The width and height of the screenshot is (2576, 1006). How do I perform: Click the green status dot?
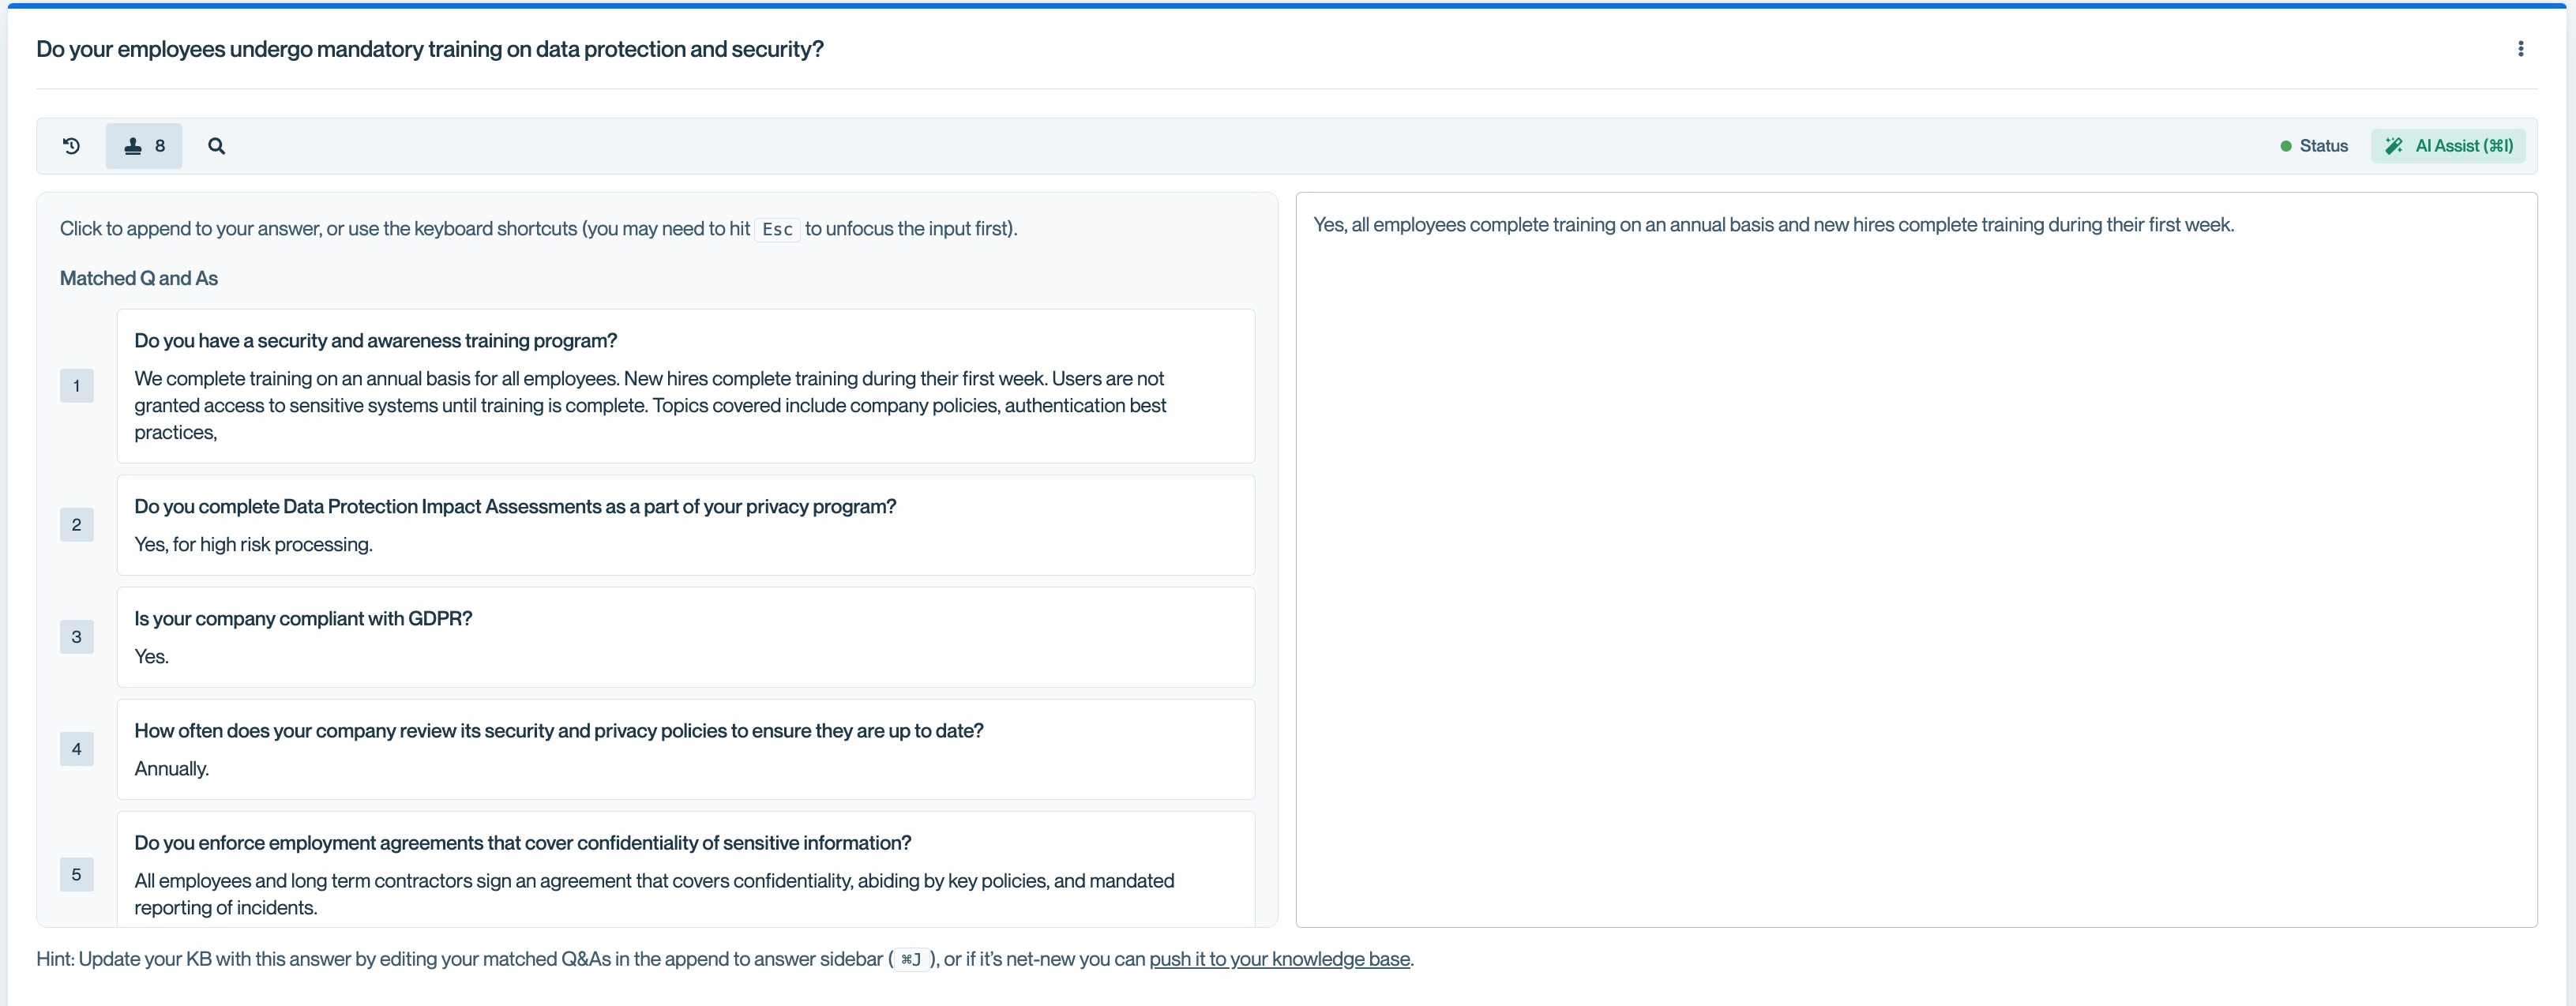[x=2285, y=146]
